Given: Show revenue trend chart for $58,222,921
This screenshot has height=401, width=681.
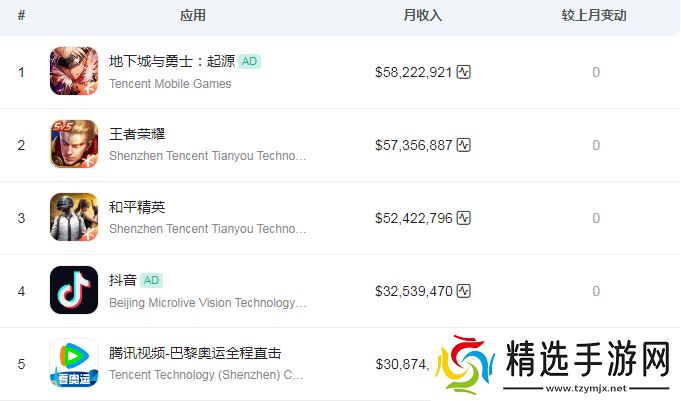Looking at the screenshot, I should tap(464, 72).
